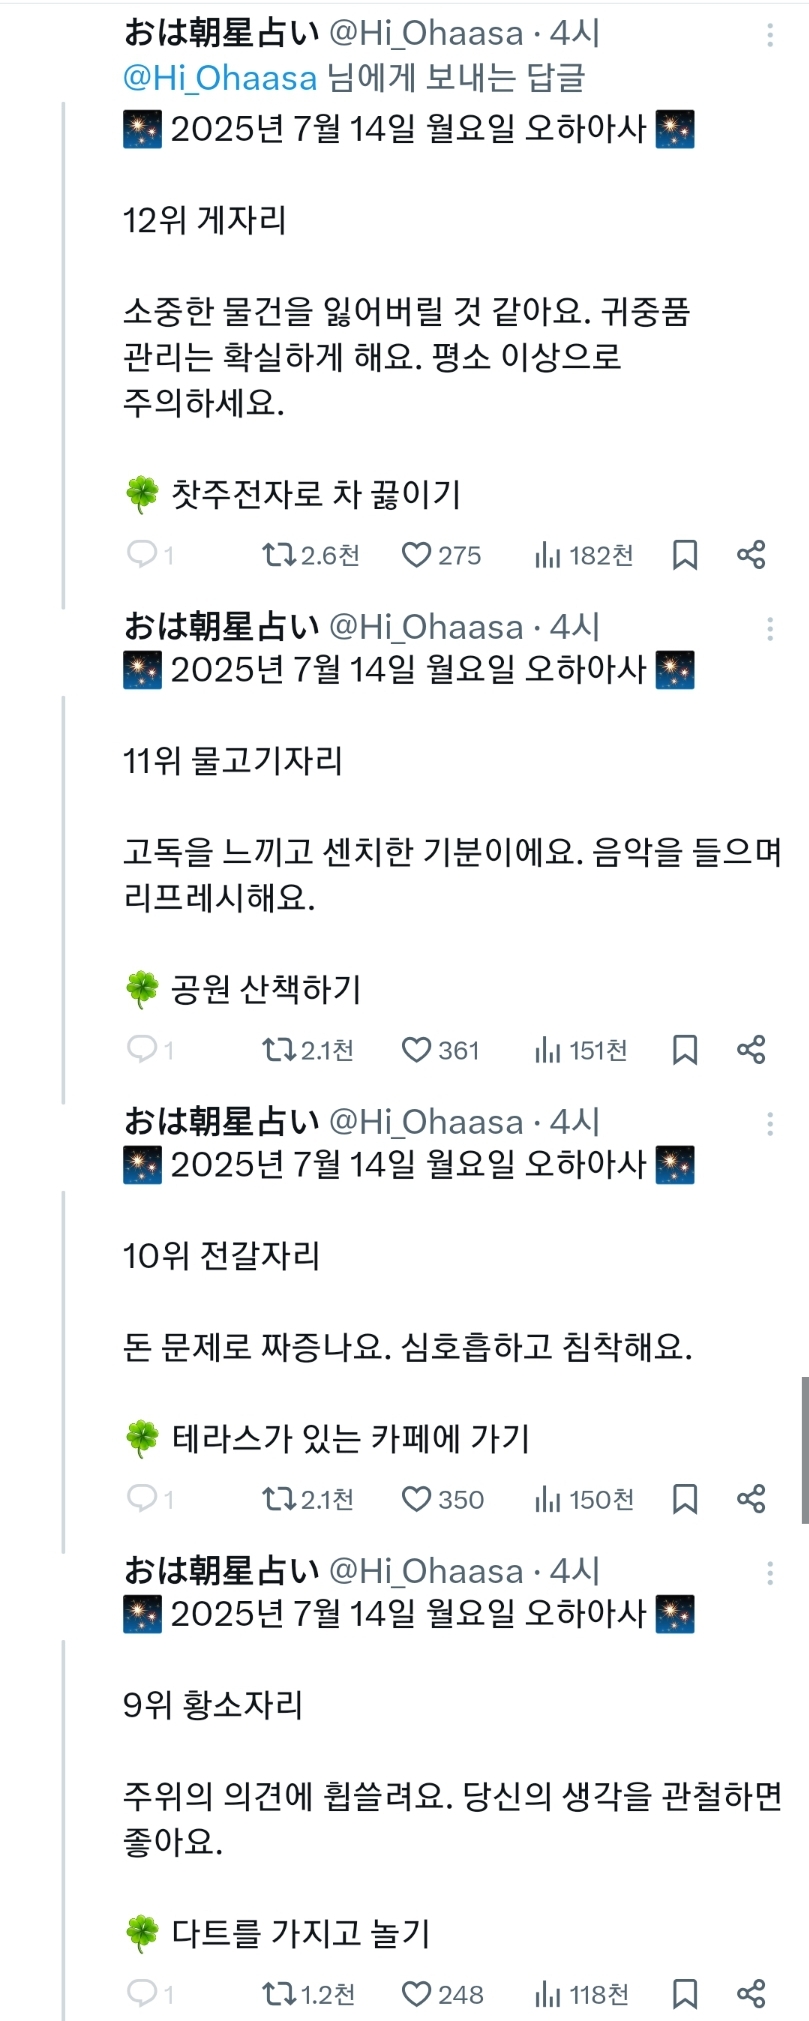Share the 12위 게자리 post

[x=751, y=554]
